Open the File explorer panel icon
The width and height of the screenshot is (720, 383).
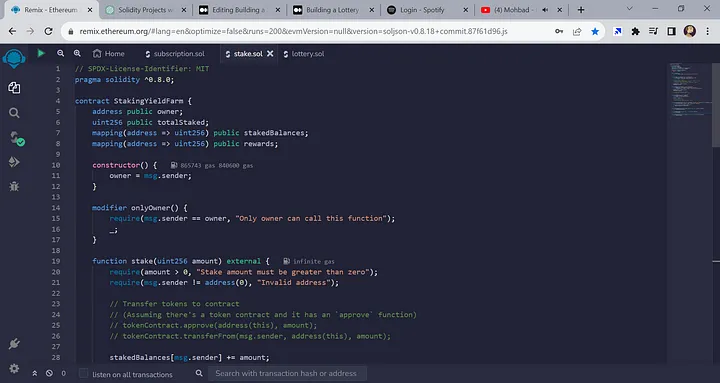pyautogui.click(x=14, y=88)
